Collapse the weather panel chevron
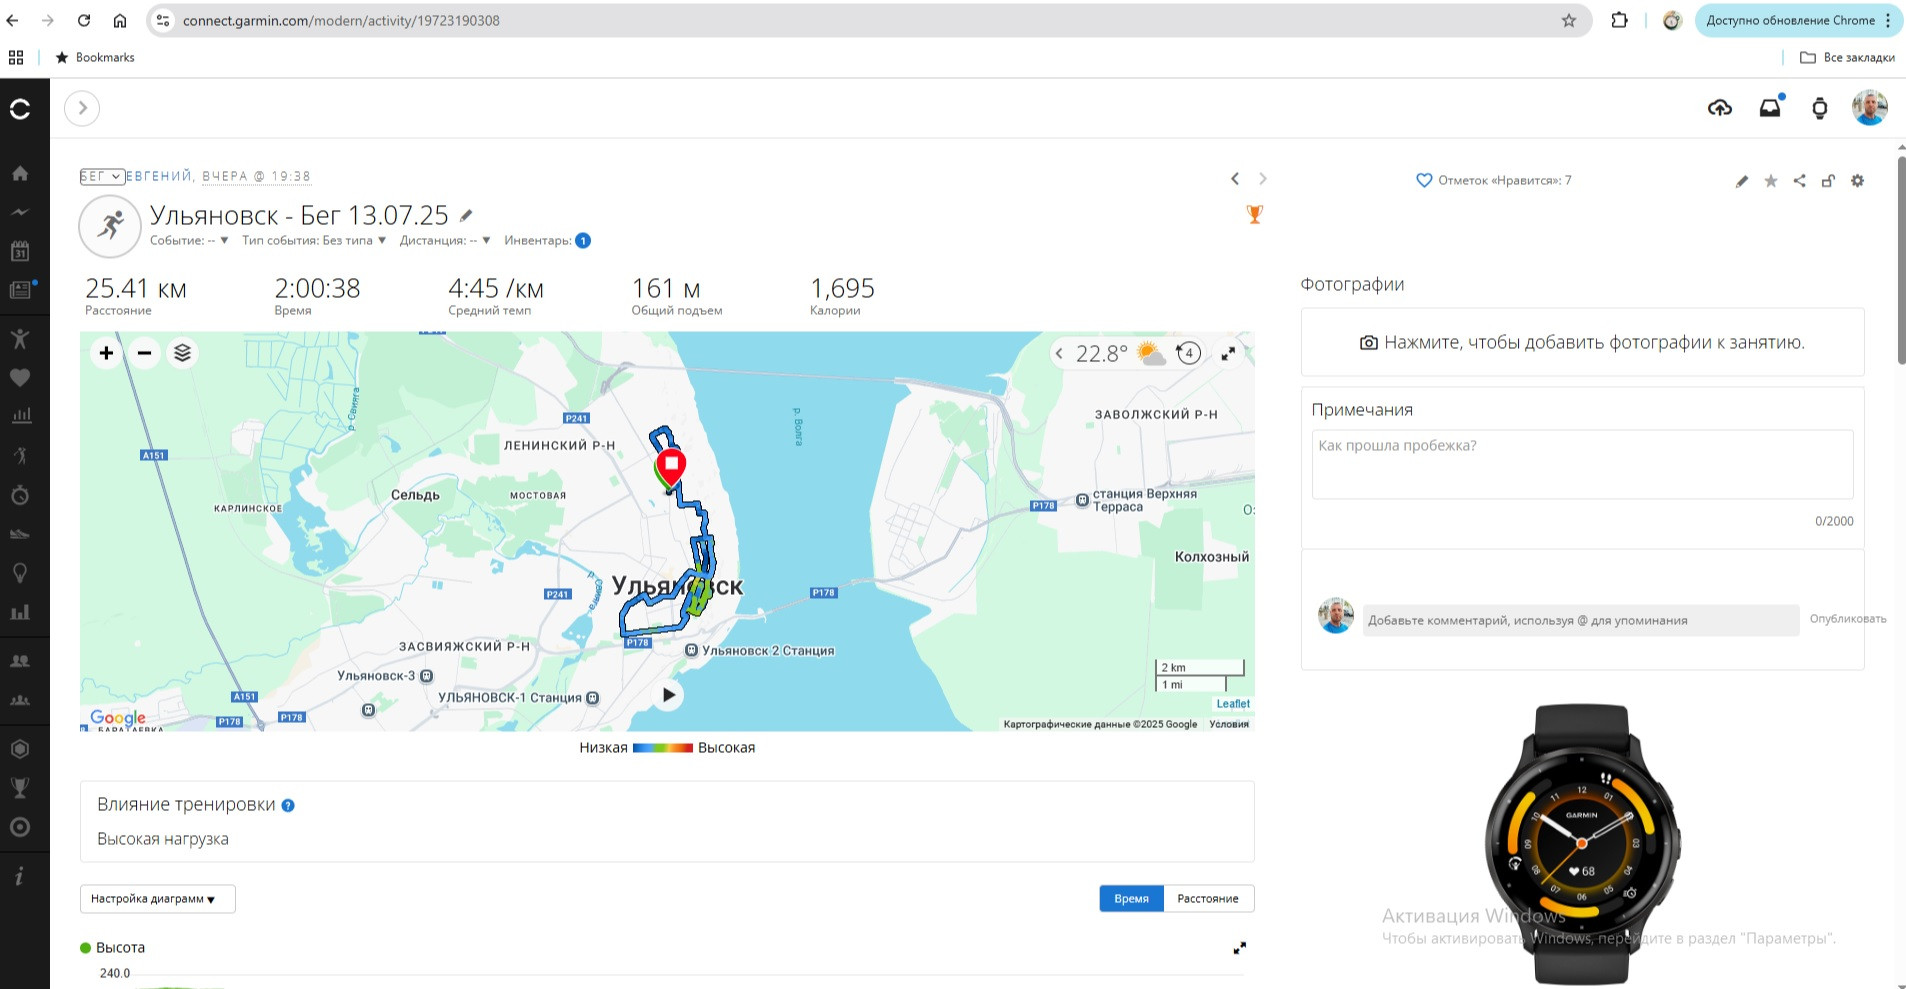The width and height of the screenshot is (1906, 989). point(1059,353)
